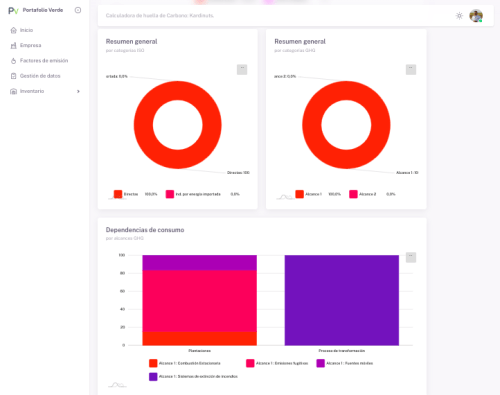Open the ISO donut chart options menu
Image resolution: width=500 pixels, height=395 pixels.
click(x=242, y=69)
